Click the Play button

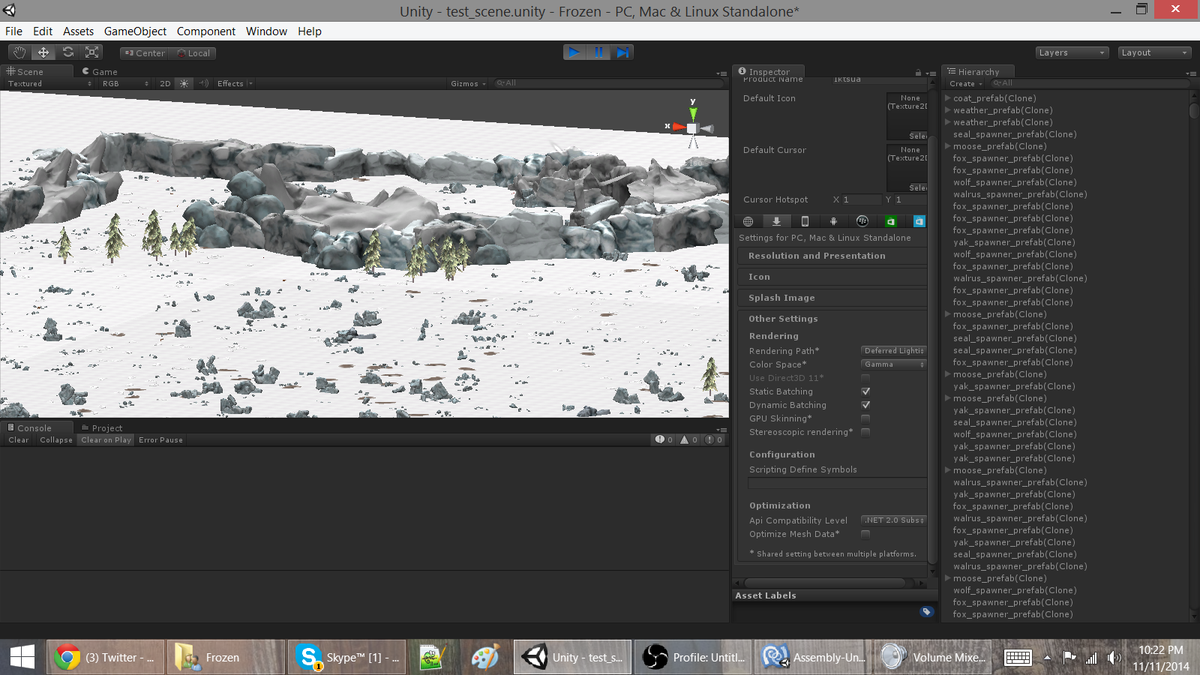[574, 52]
